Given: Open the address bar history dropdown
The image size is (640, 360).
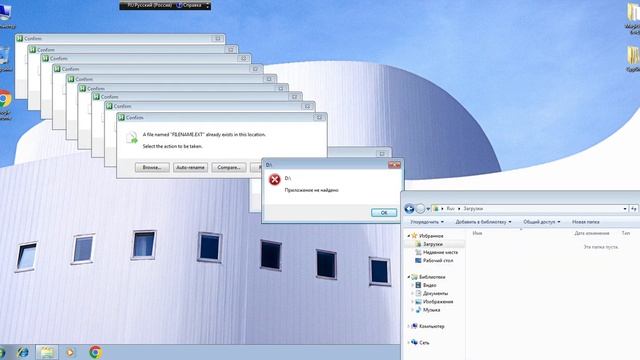Looking at the screenshot, I should coord(625,209).
